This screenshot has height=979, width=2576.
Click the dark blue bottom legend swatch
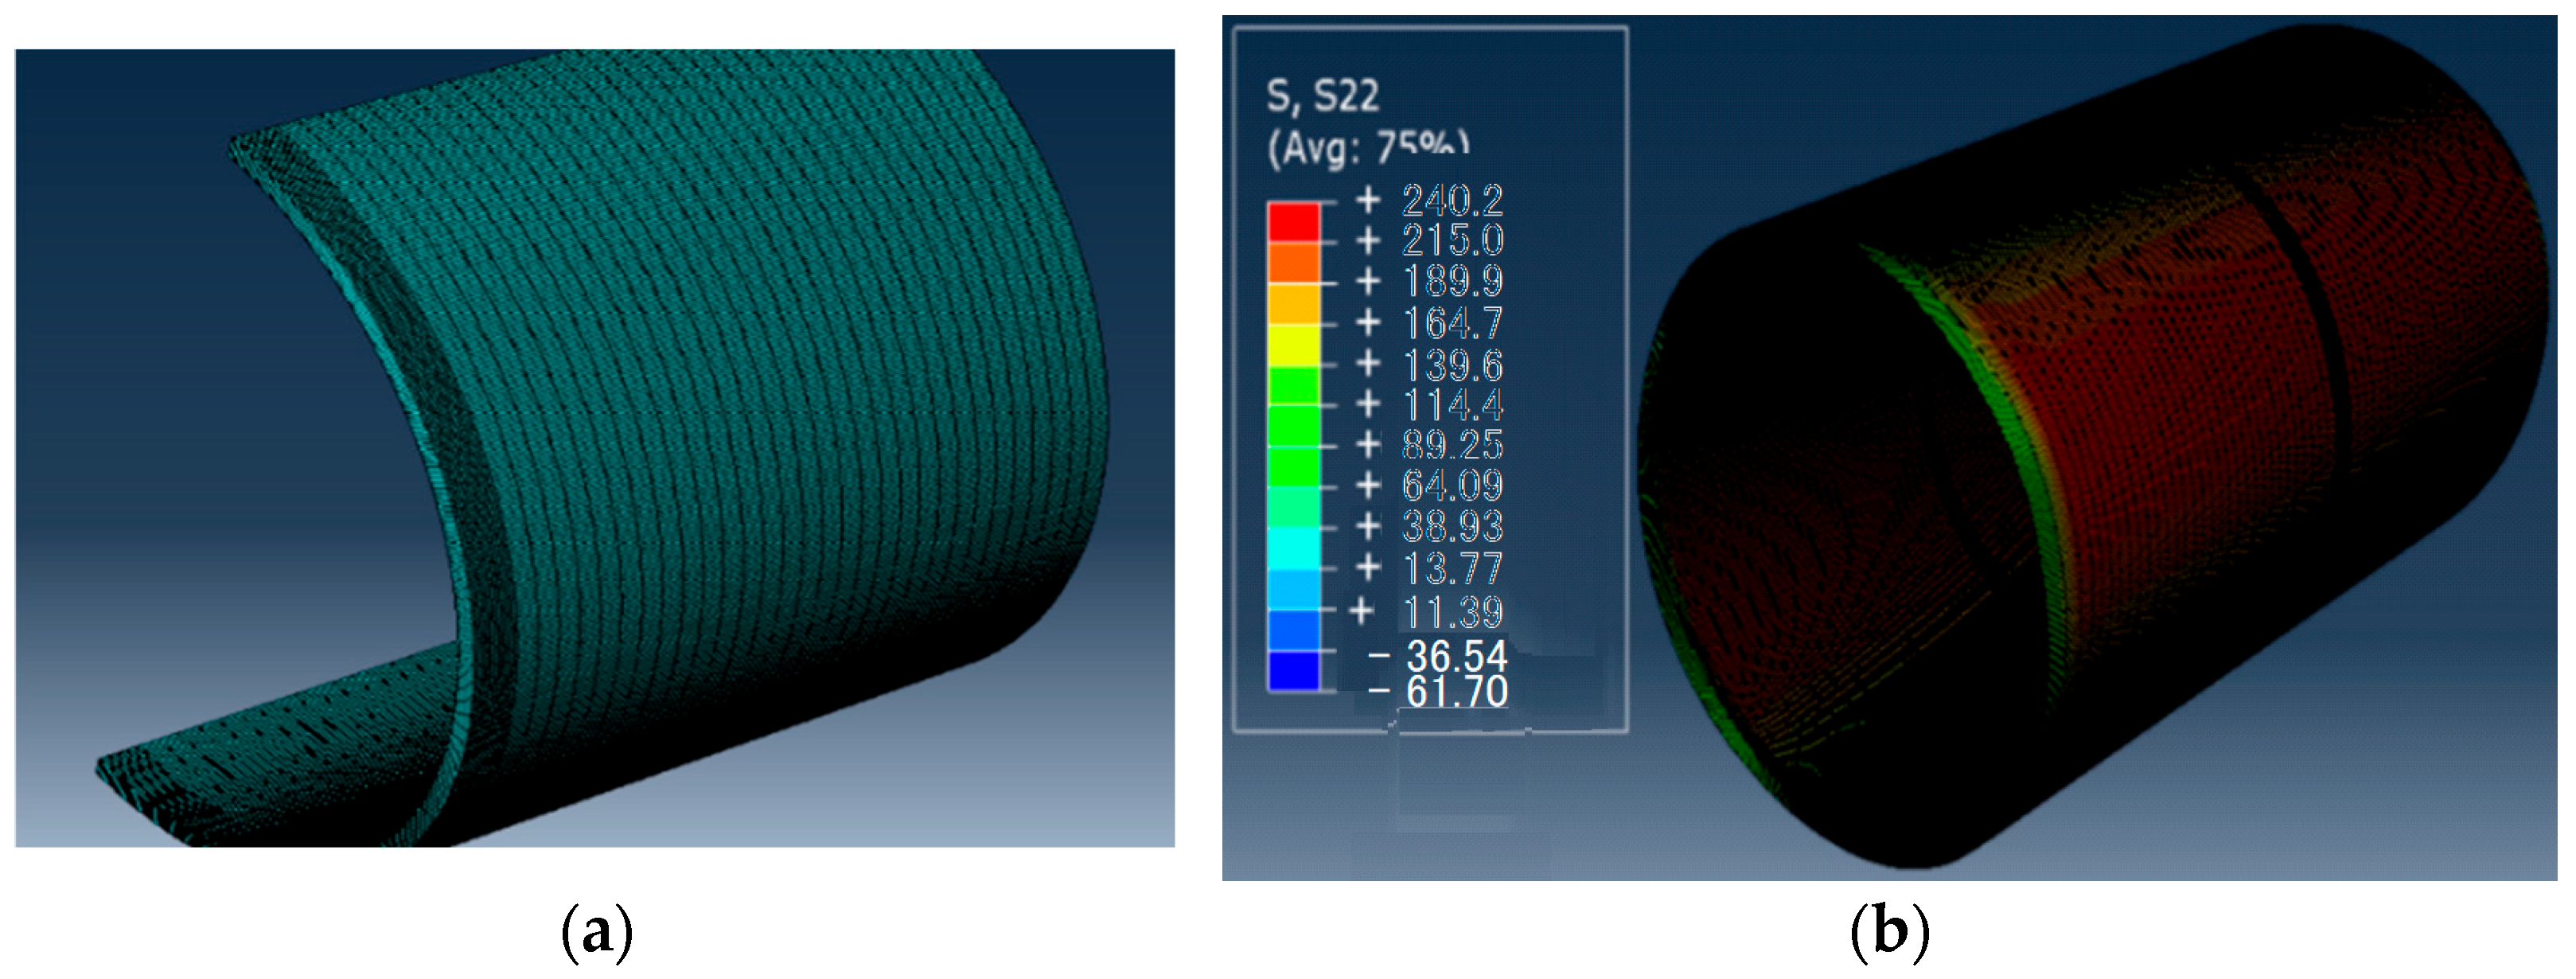point(1293,670)
